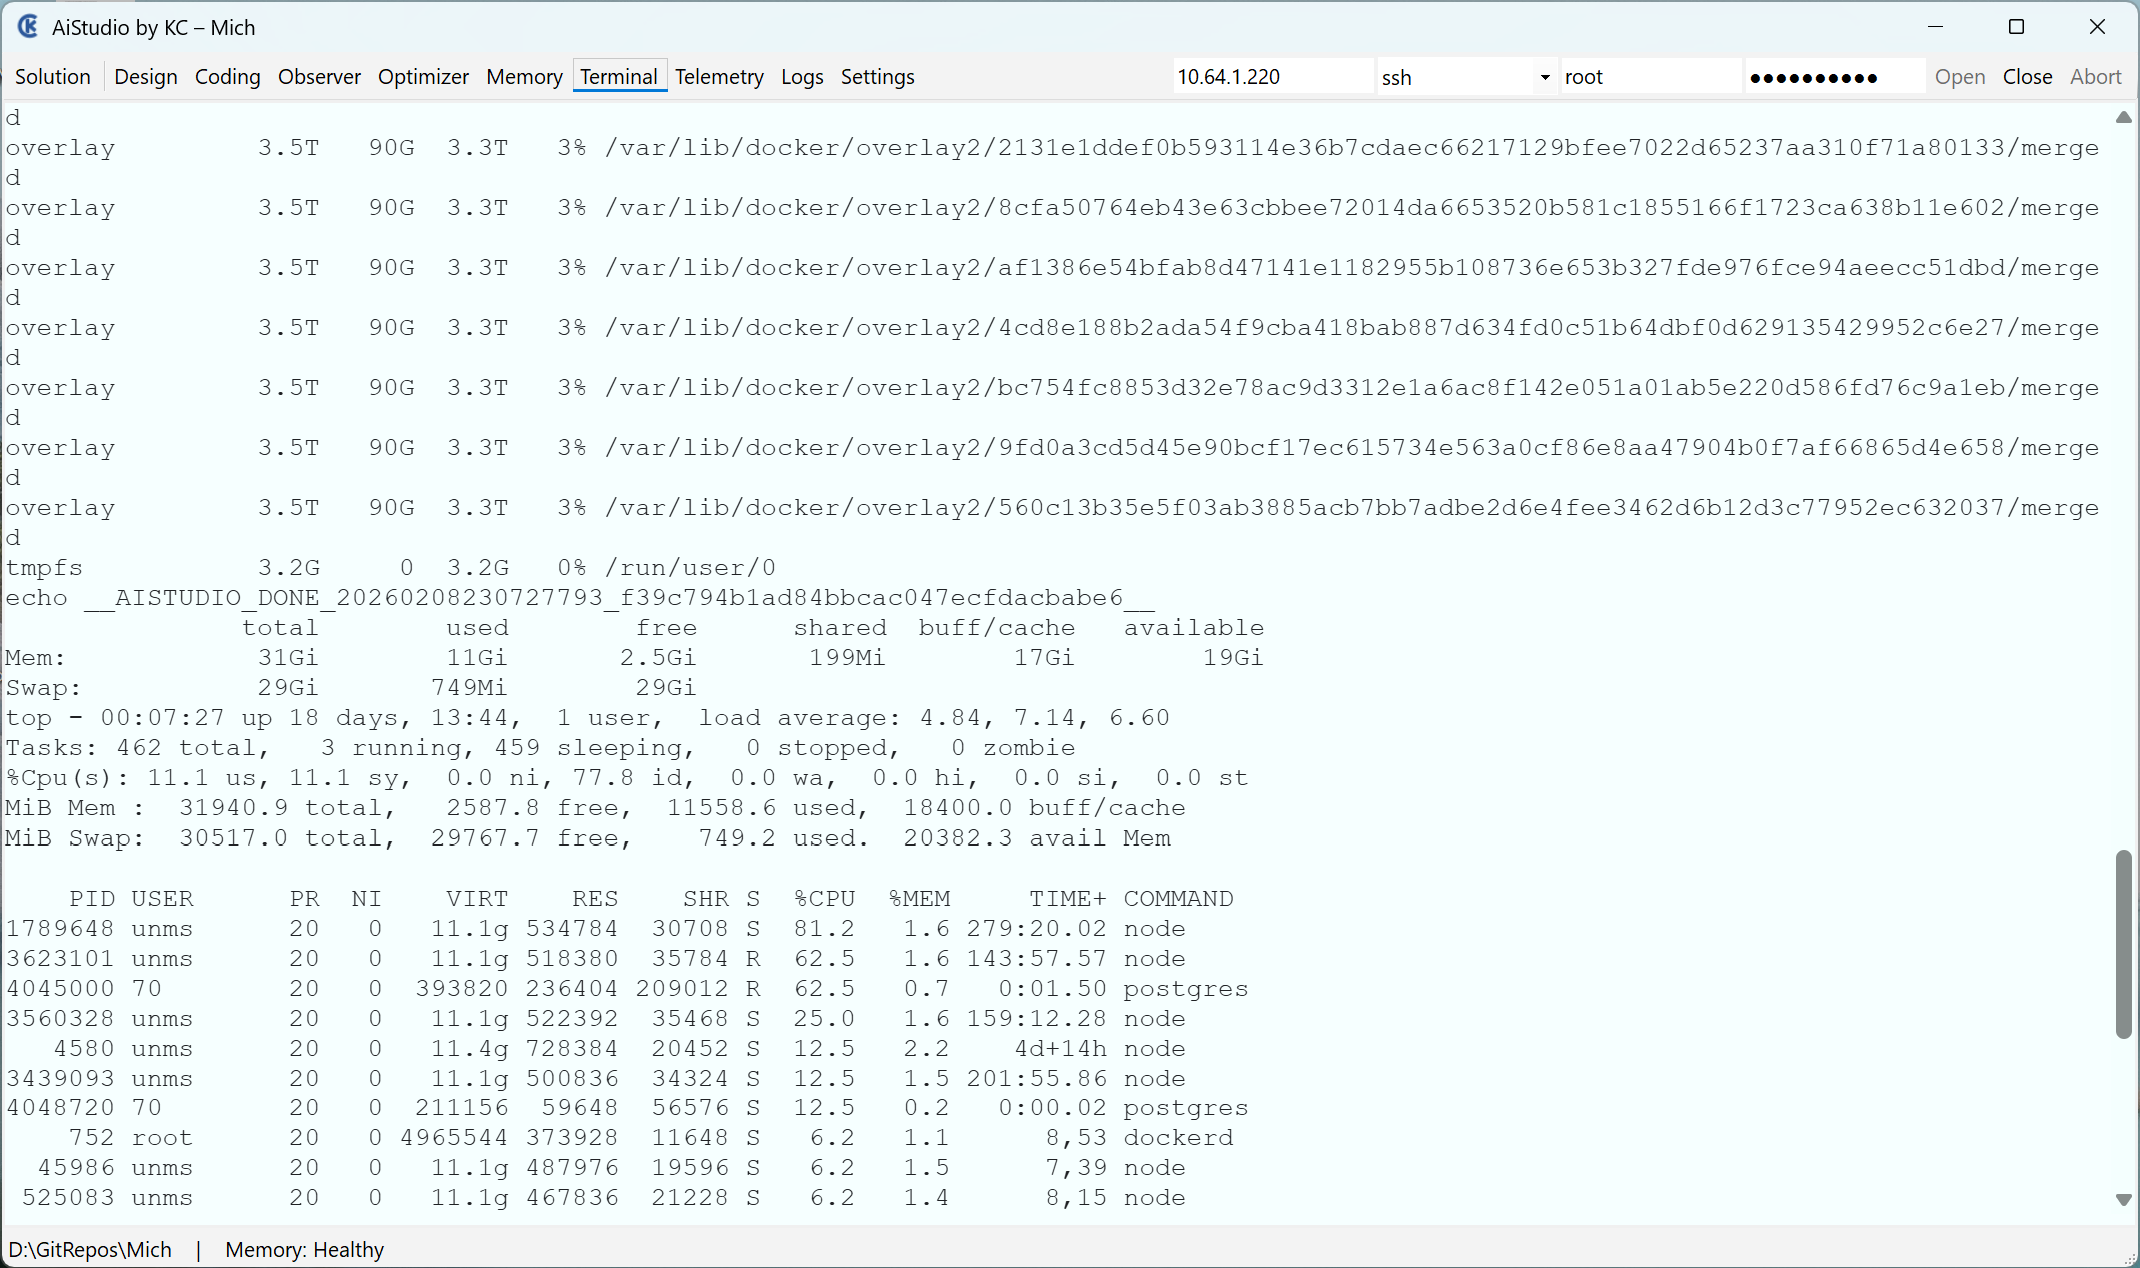
Task: Open the Settings tab
Action: click(x=877, y=76)
